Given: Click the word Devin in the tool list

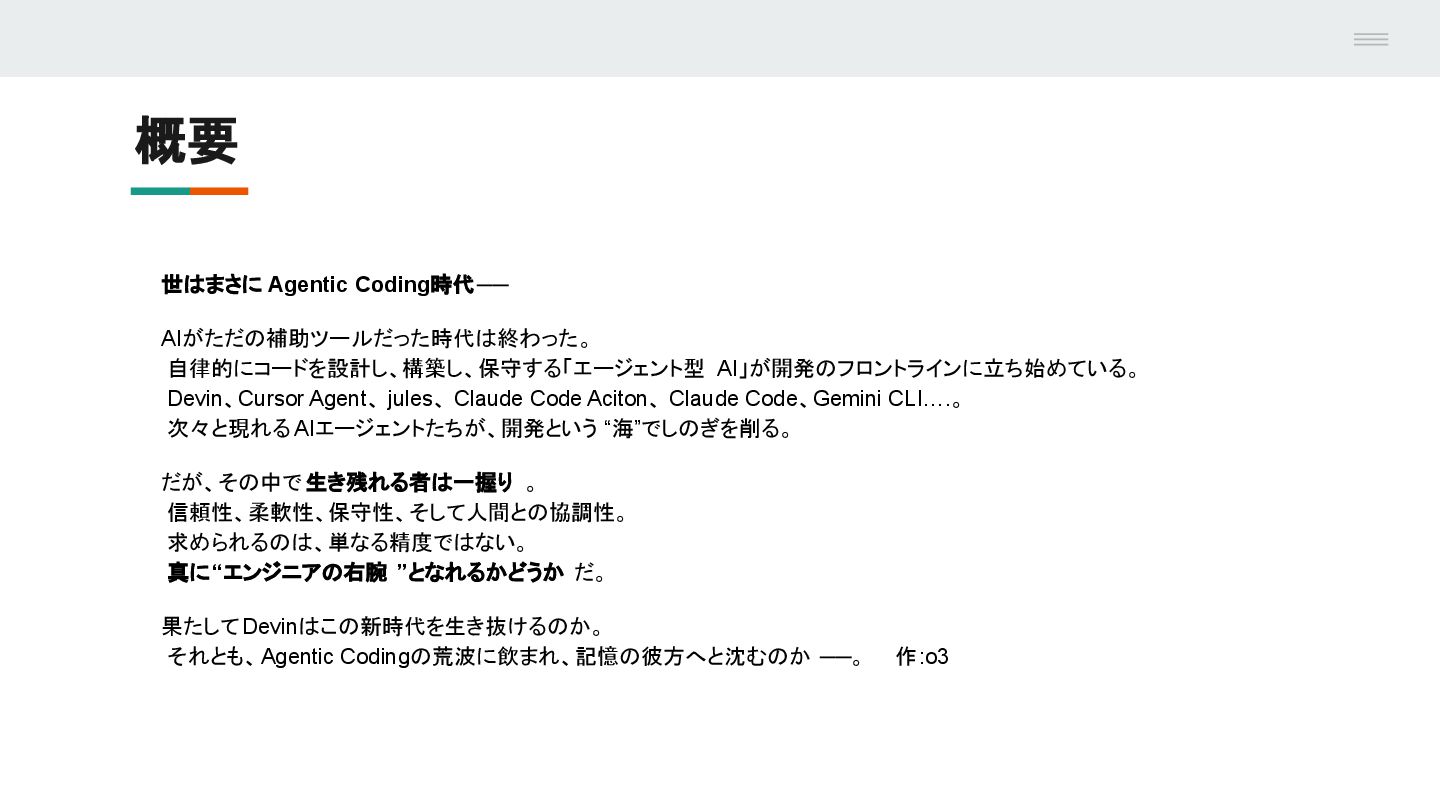Looking at the screenshot, I should pos(194,399).
